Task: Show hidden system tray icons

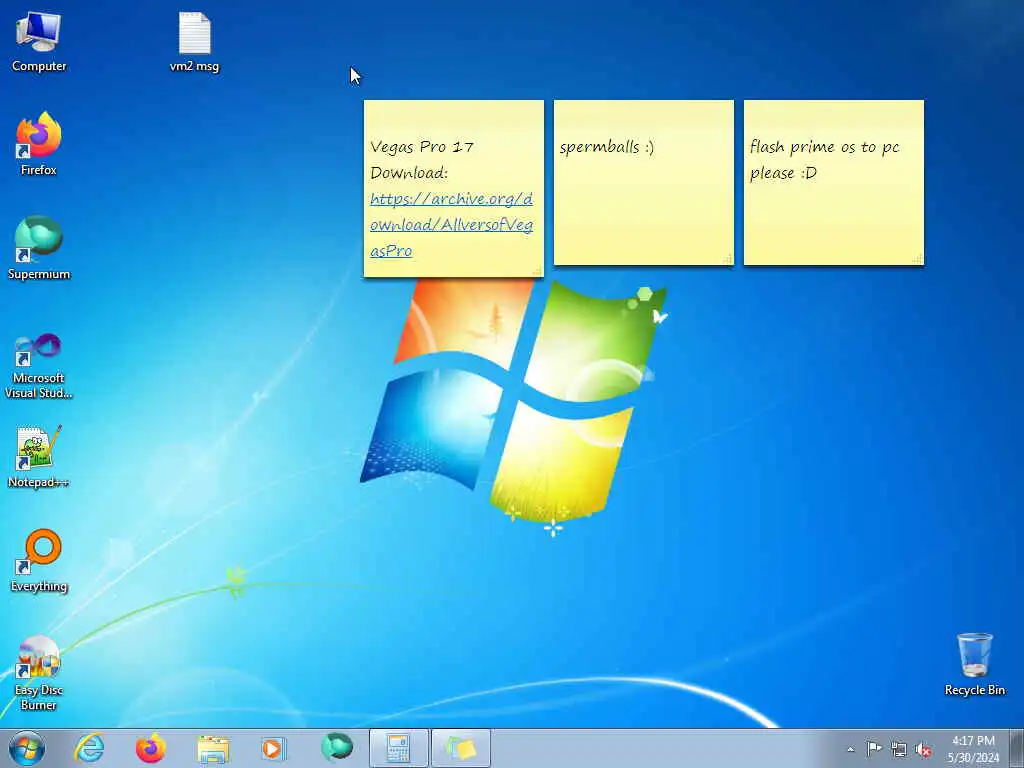Action: pos(850,749)
